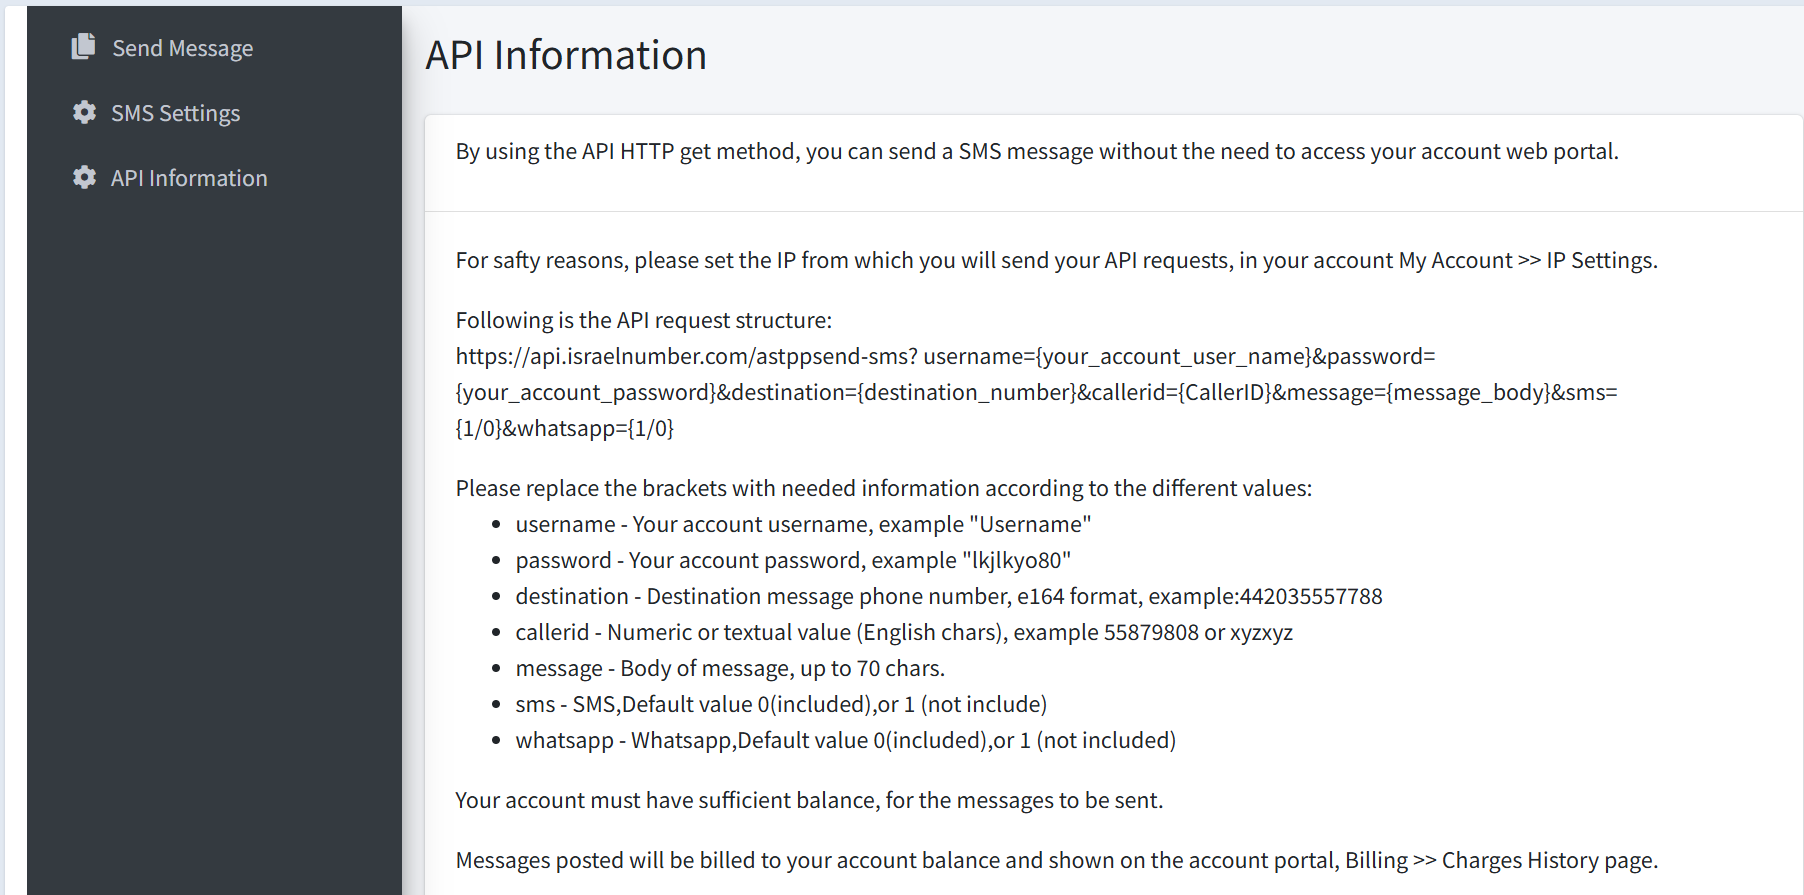Image resolution: width=1804 pixels, height=895 pixels.
Task: Click the introductory HTTP get method sentence
Action: pos(1037,151)
